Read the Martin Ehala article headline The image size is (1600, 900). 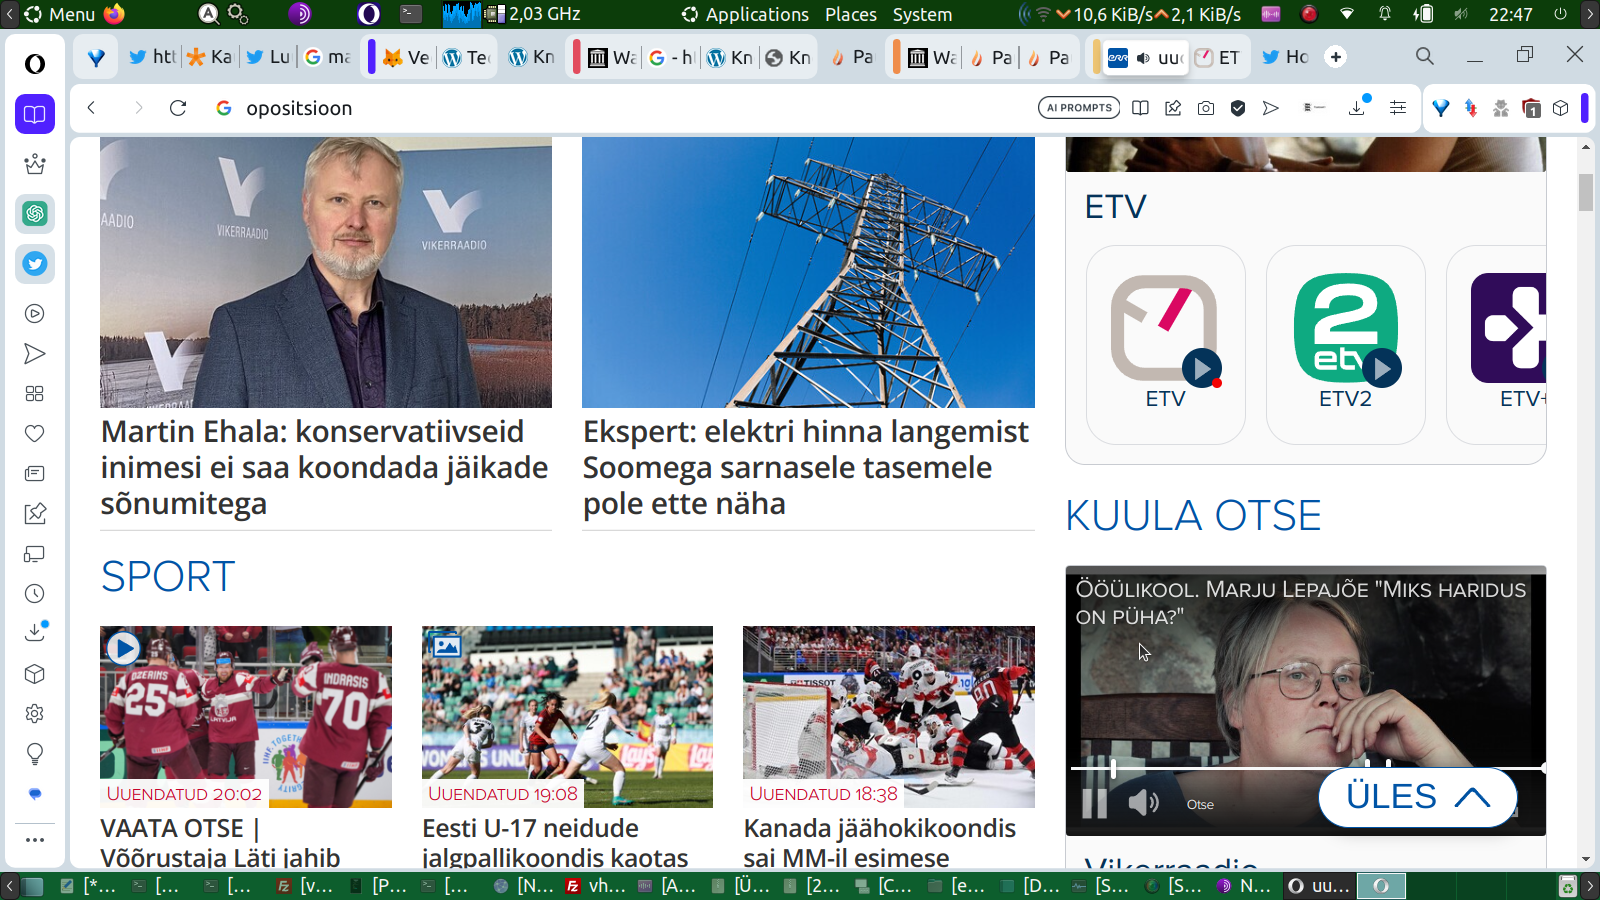click(x=325, y=467)
